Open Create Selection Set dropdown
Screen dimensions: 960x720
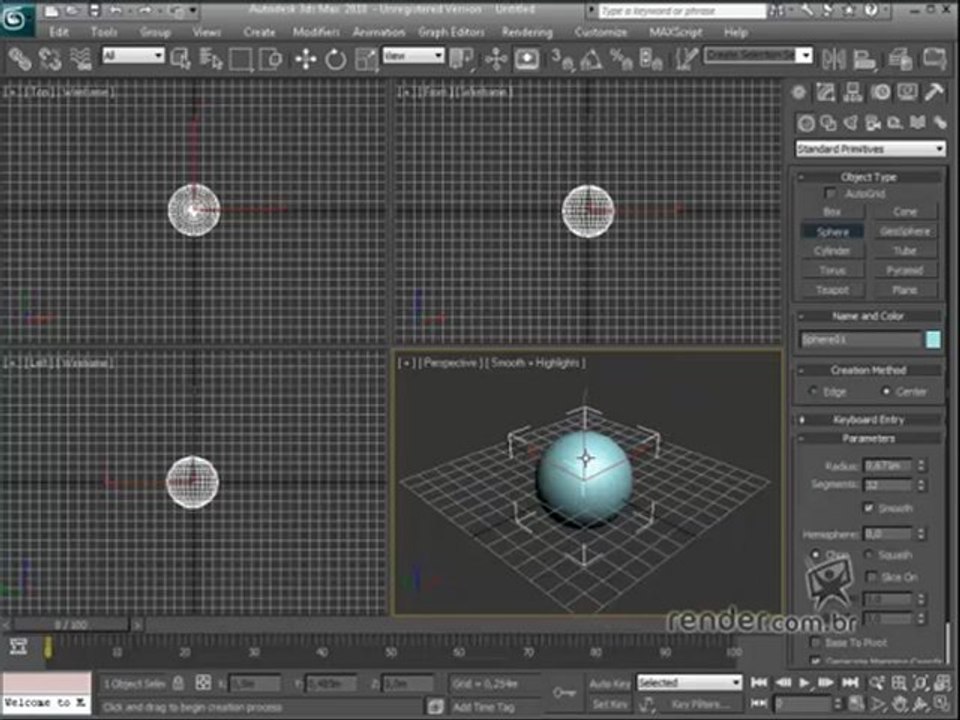(759, 56)
